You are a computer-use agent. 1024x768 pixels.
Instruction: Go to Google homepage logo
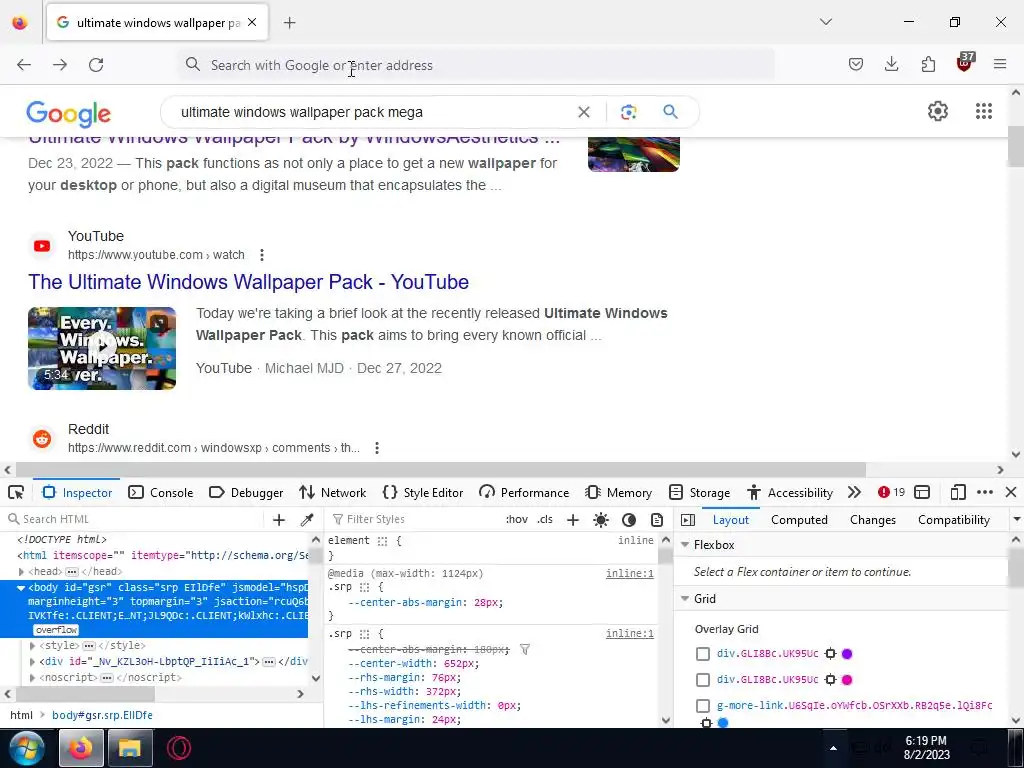click(69, 114)
